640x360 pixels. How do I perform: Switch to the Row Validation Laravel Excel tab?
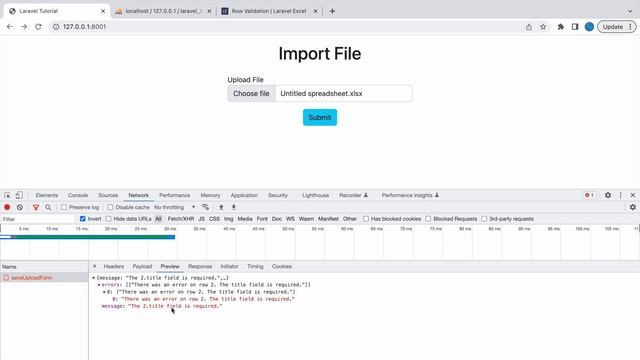point(269,11)
